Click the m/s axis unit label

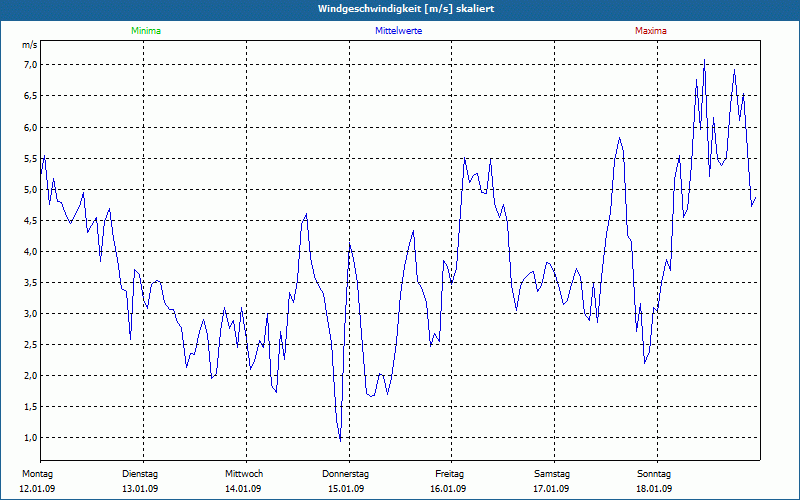30,45
